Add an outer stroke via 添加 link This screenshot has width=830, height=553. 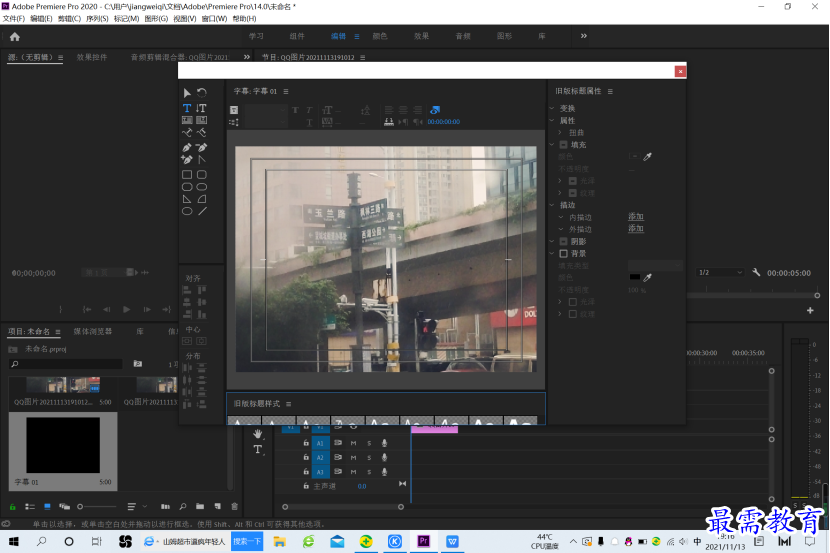click(x=636, y=229)
